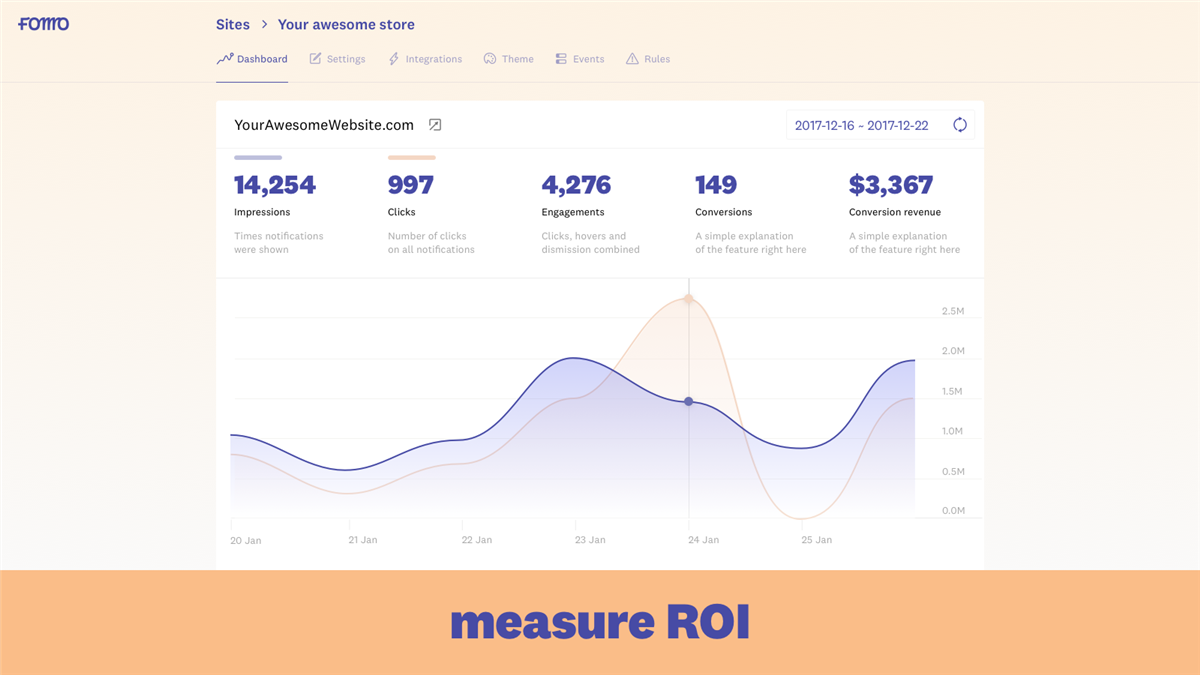Click the Theme palette icon

(x=490, y=59)
